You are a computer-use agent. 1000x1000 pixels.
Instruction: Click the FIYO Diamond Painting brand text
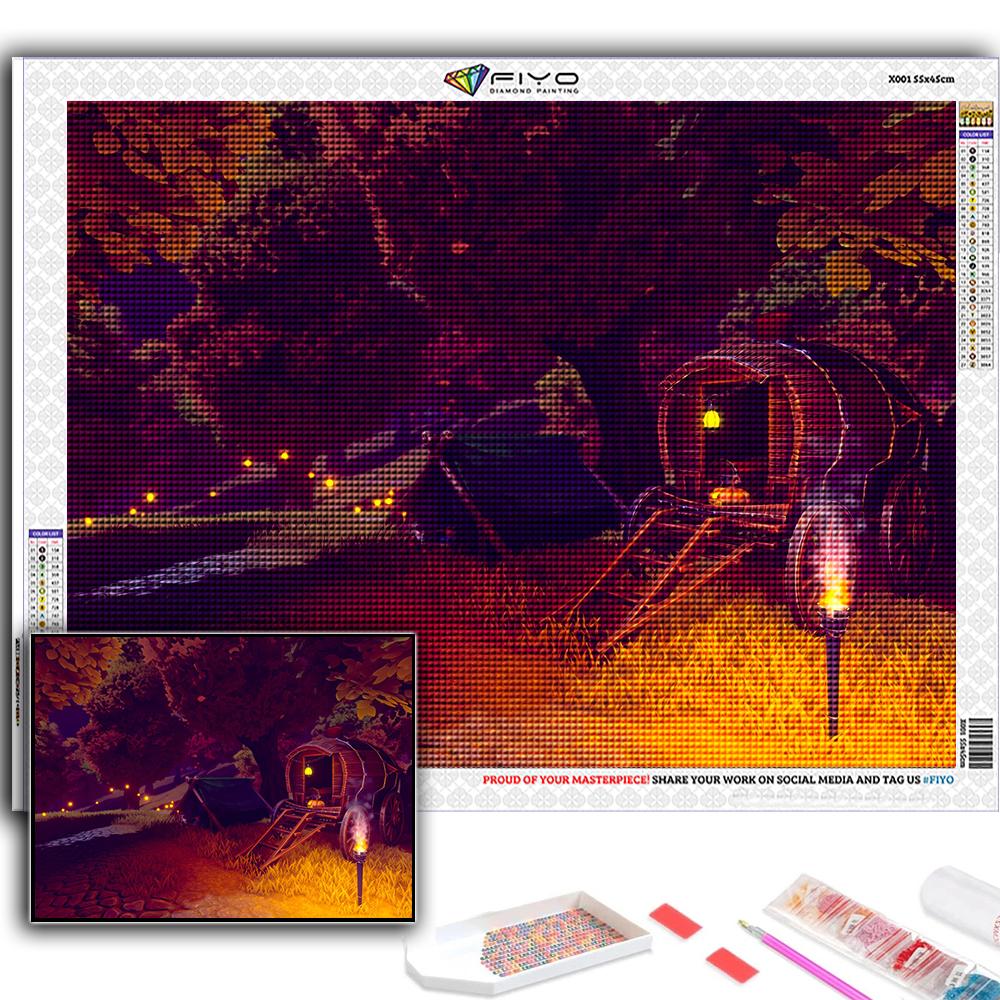tap(534, 82)
